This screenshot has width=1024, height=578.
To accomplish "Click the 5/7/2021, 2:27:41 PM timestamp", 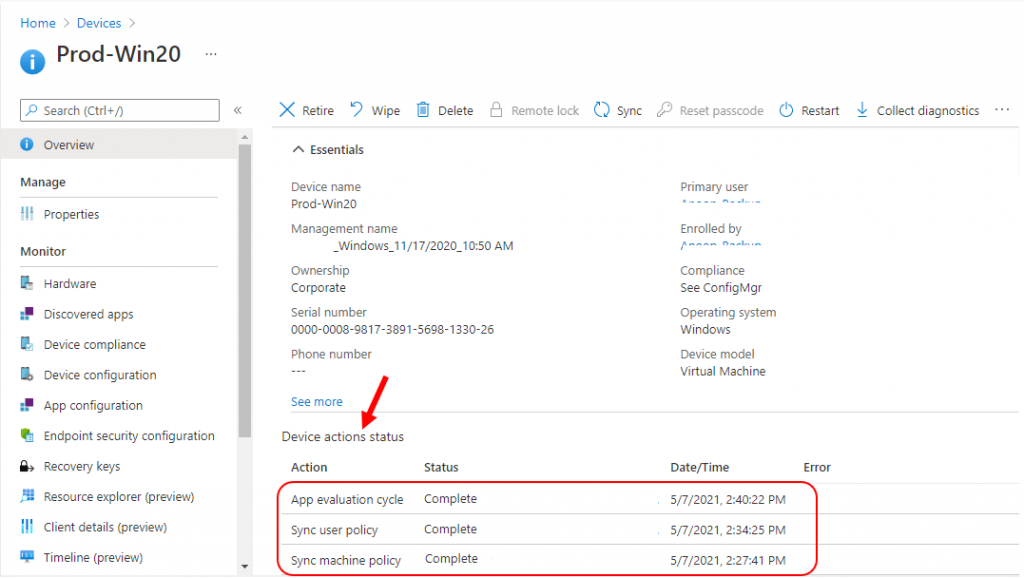I will 728,560.
